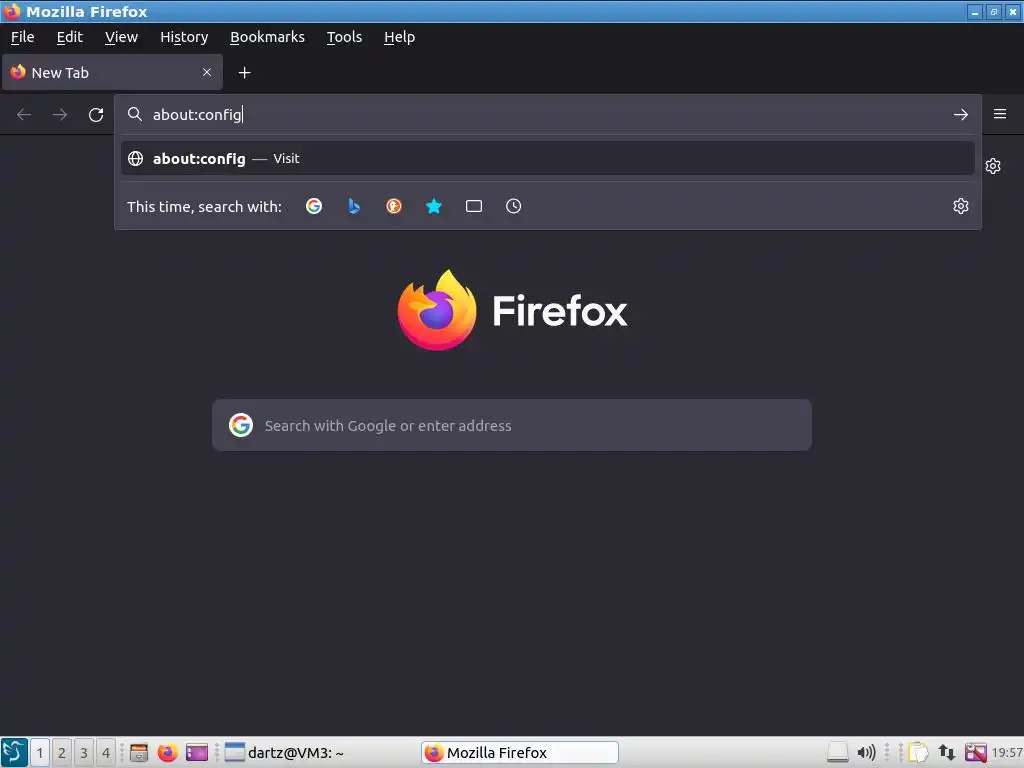Launch terminal from taskbar launcher
This screenshot has width=1024, height=768.
[197, 752]
